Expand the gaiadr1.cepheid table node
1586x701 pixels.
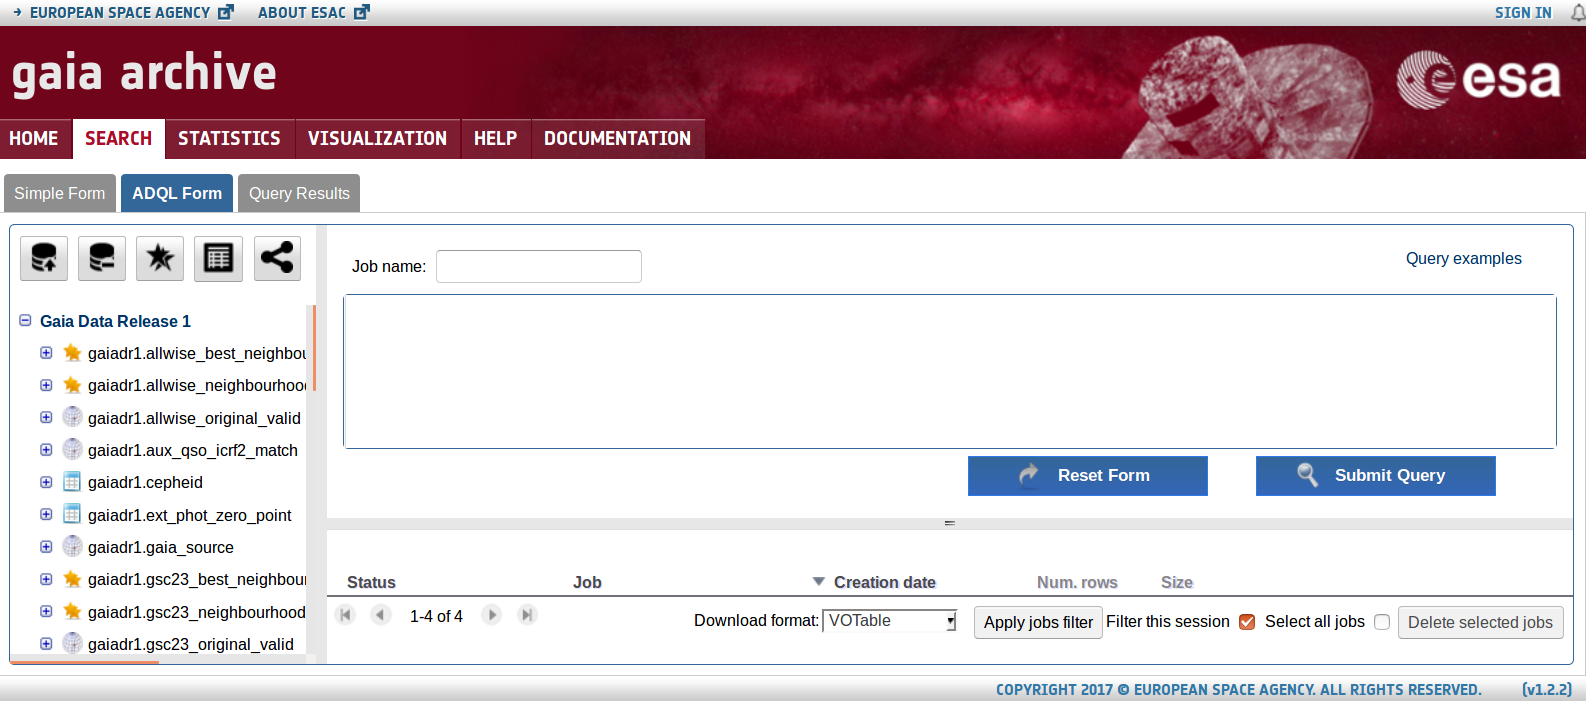46,482
